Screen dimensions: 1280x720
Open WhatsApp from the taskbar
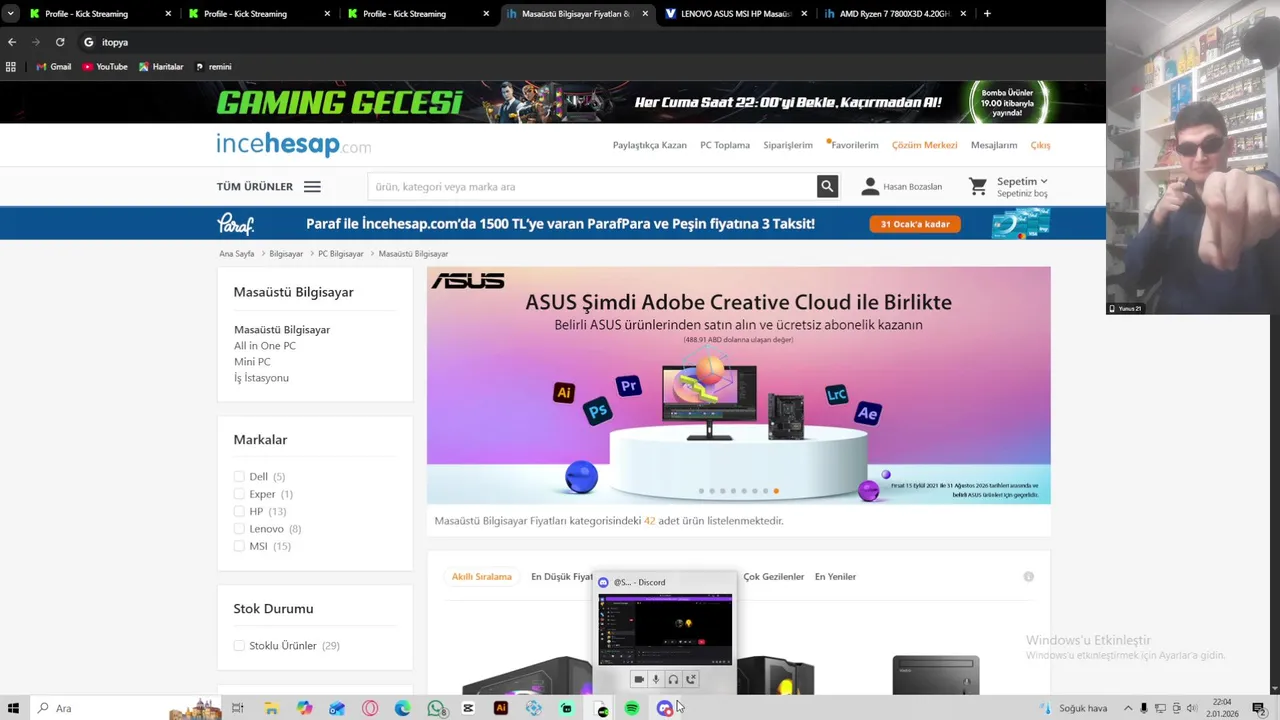click(x=436, y=708)
